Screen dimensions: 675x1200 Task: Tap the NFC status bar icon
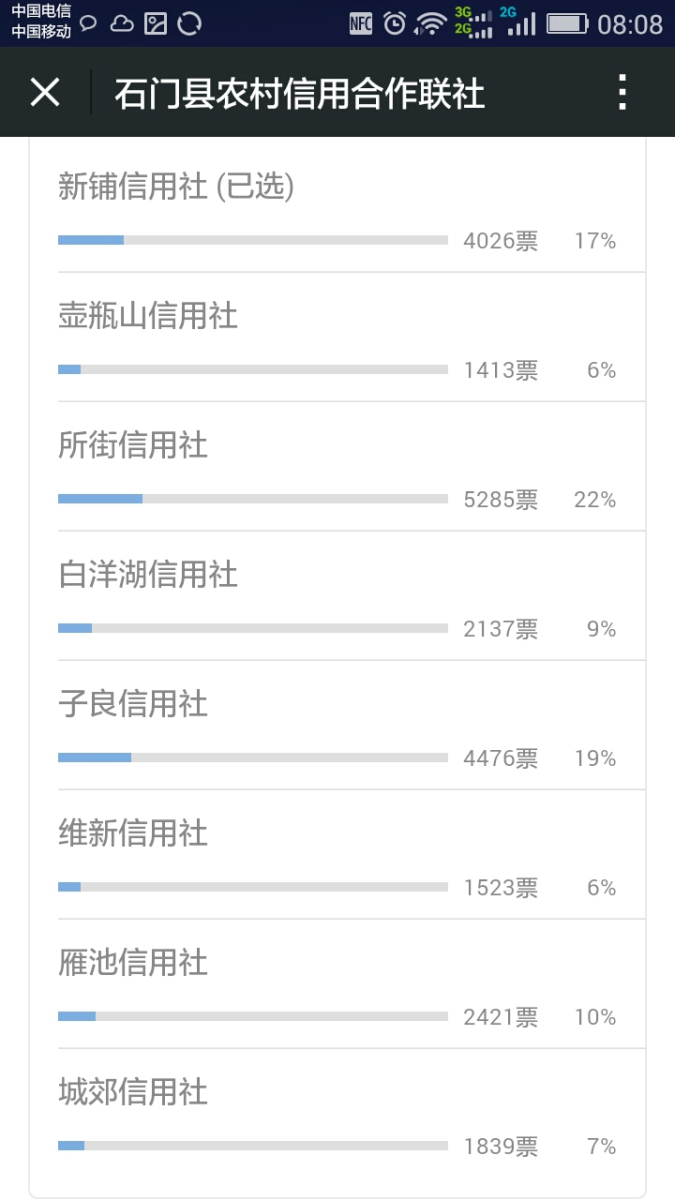point(361,24)
